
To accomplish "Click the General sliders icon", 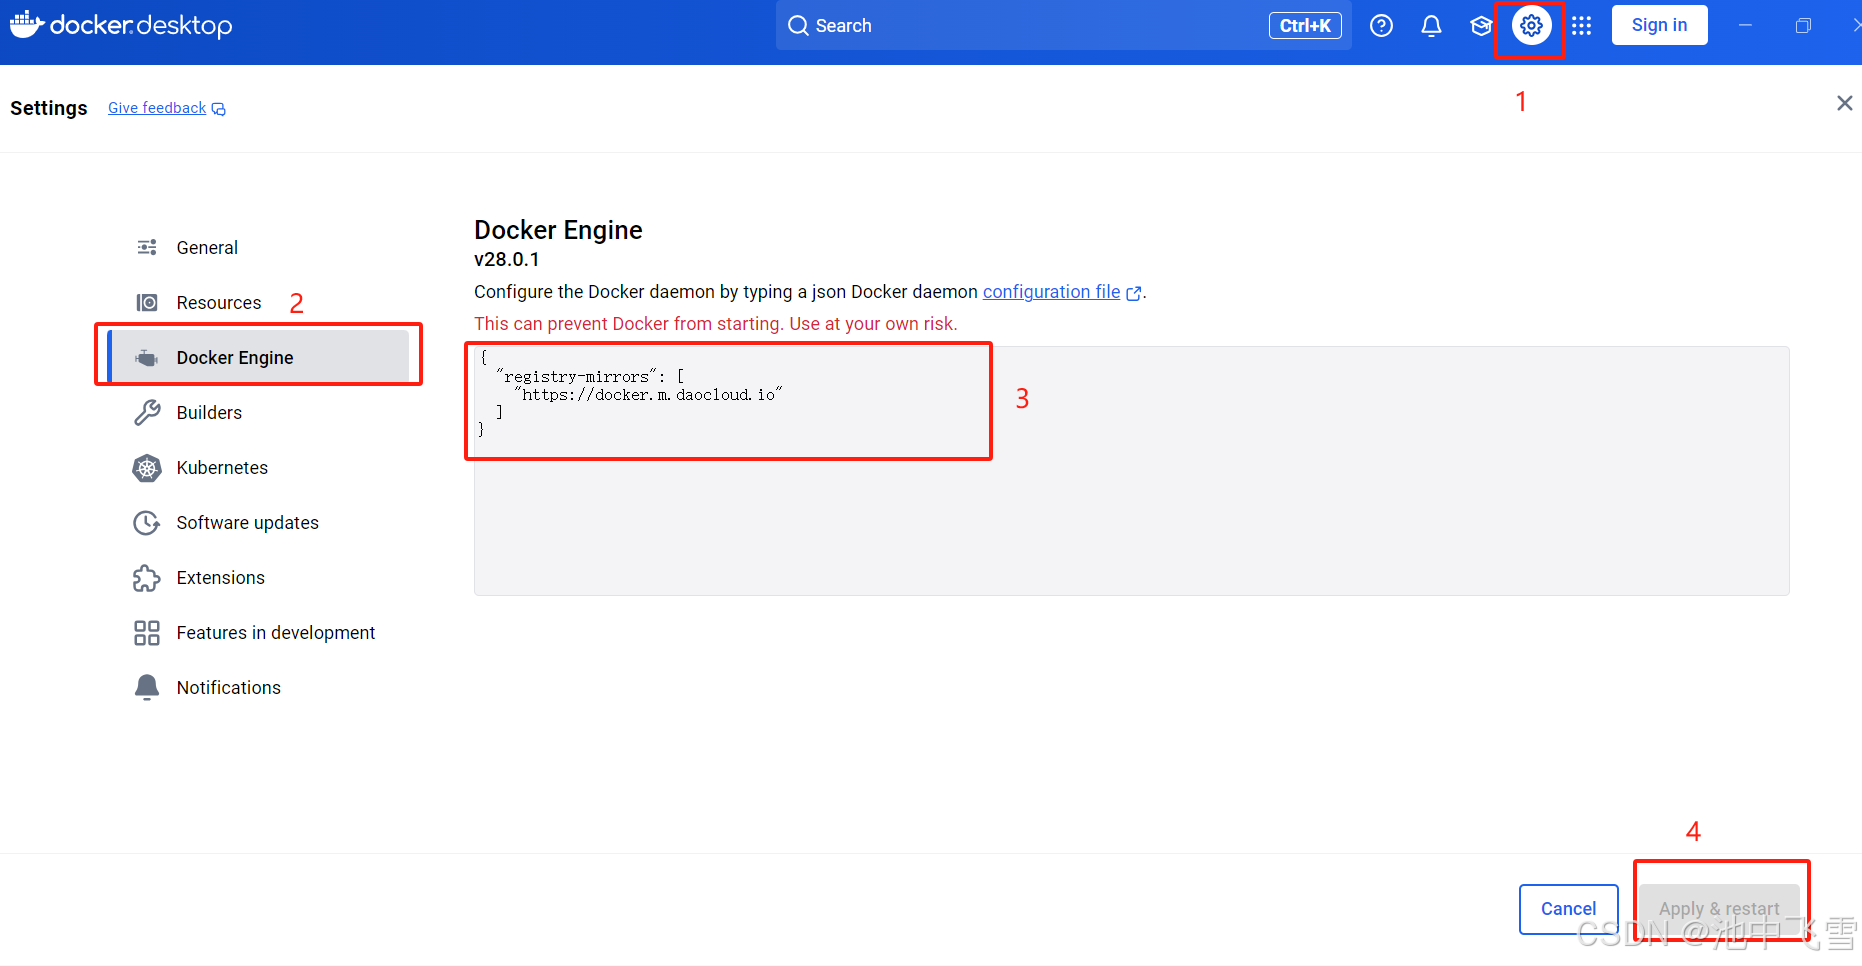I will pos(147,247).
